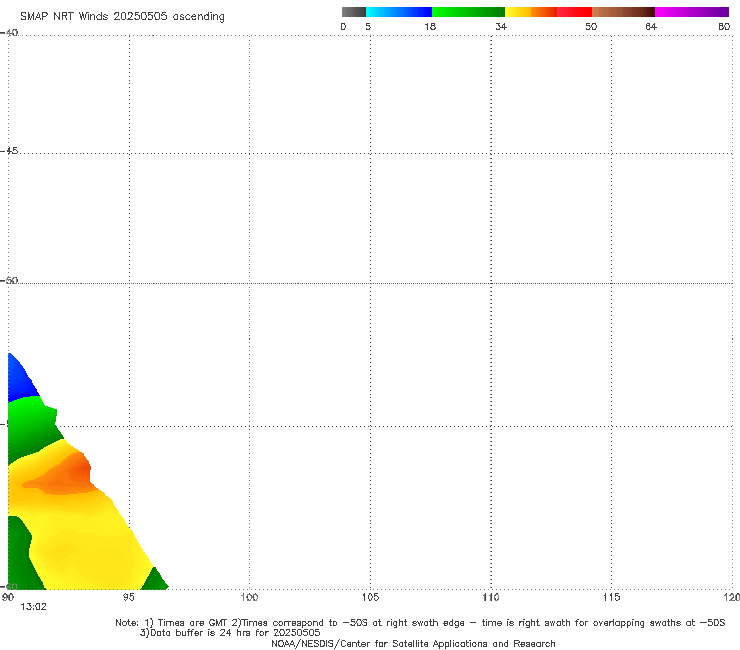Click the colorbar label '80'
This screenshot has height=650, width=740.
(x=724, y=26)
